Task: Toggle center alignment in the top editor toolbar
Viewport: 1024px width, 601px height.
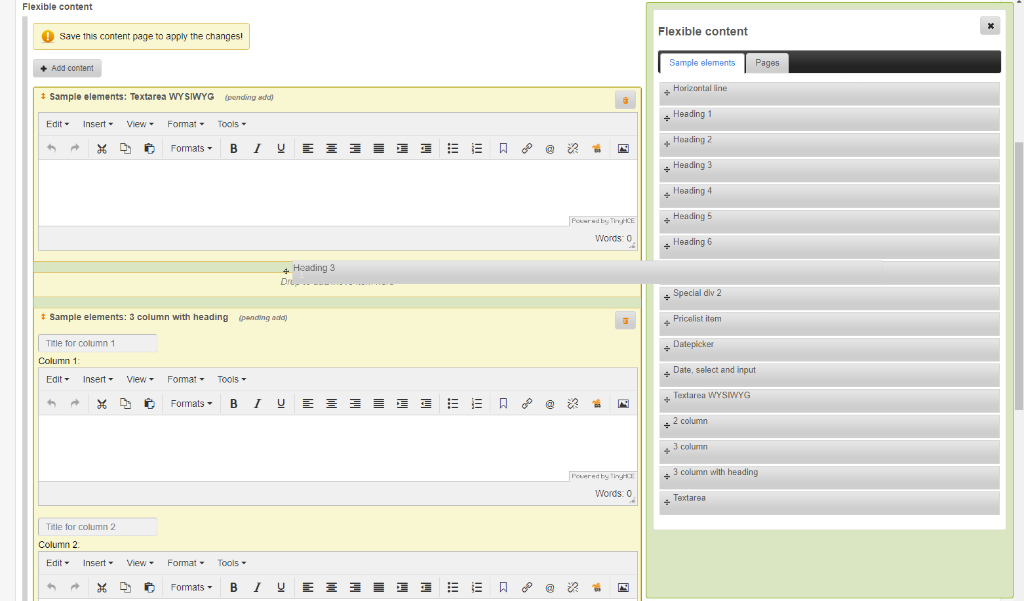Action: click(x=331, y=149)
